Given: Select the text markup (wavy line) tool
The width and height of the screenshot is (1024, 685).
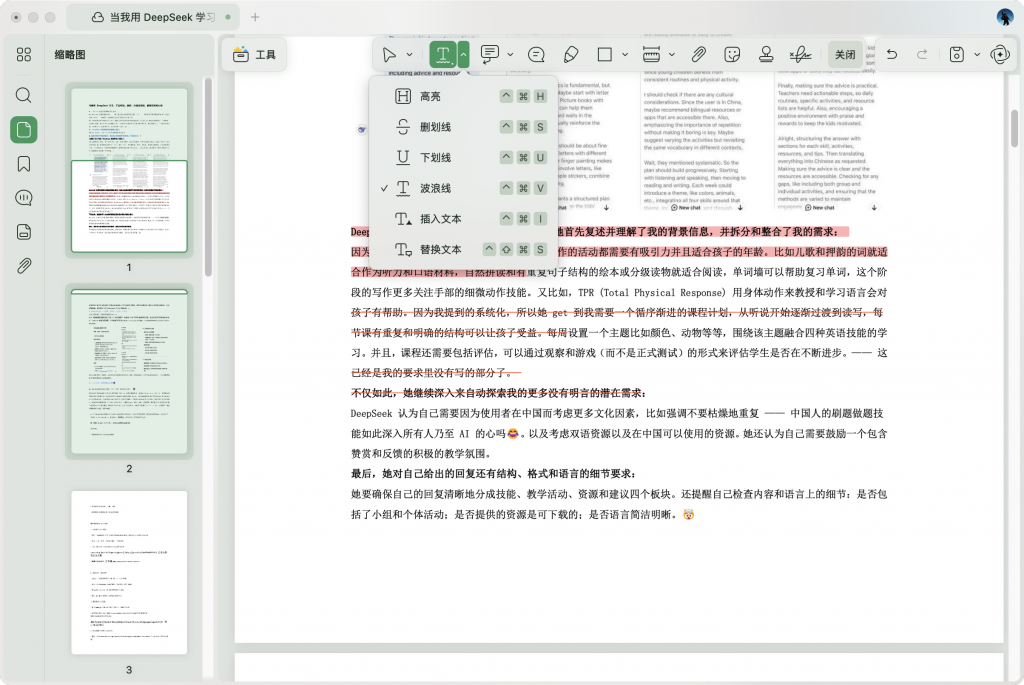Looking at the screenshot, I should pos(443,55).
